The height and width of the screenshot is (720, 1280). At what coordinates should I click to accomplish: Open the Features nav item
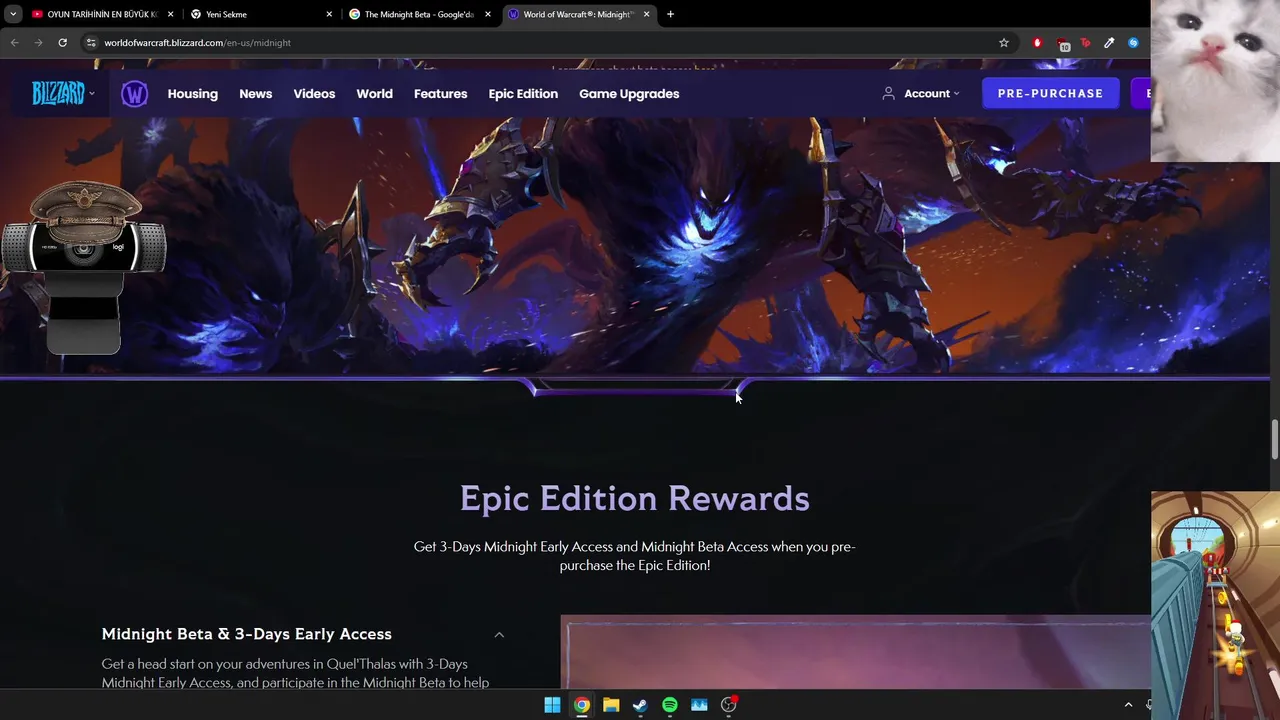click(x=440, y=94)
